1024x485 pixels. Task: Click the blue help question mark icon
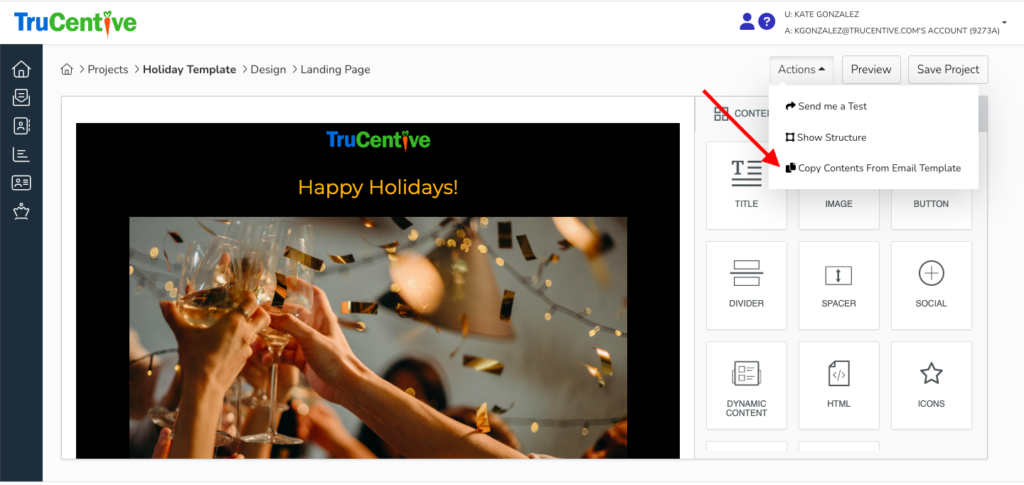767,21
